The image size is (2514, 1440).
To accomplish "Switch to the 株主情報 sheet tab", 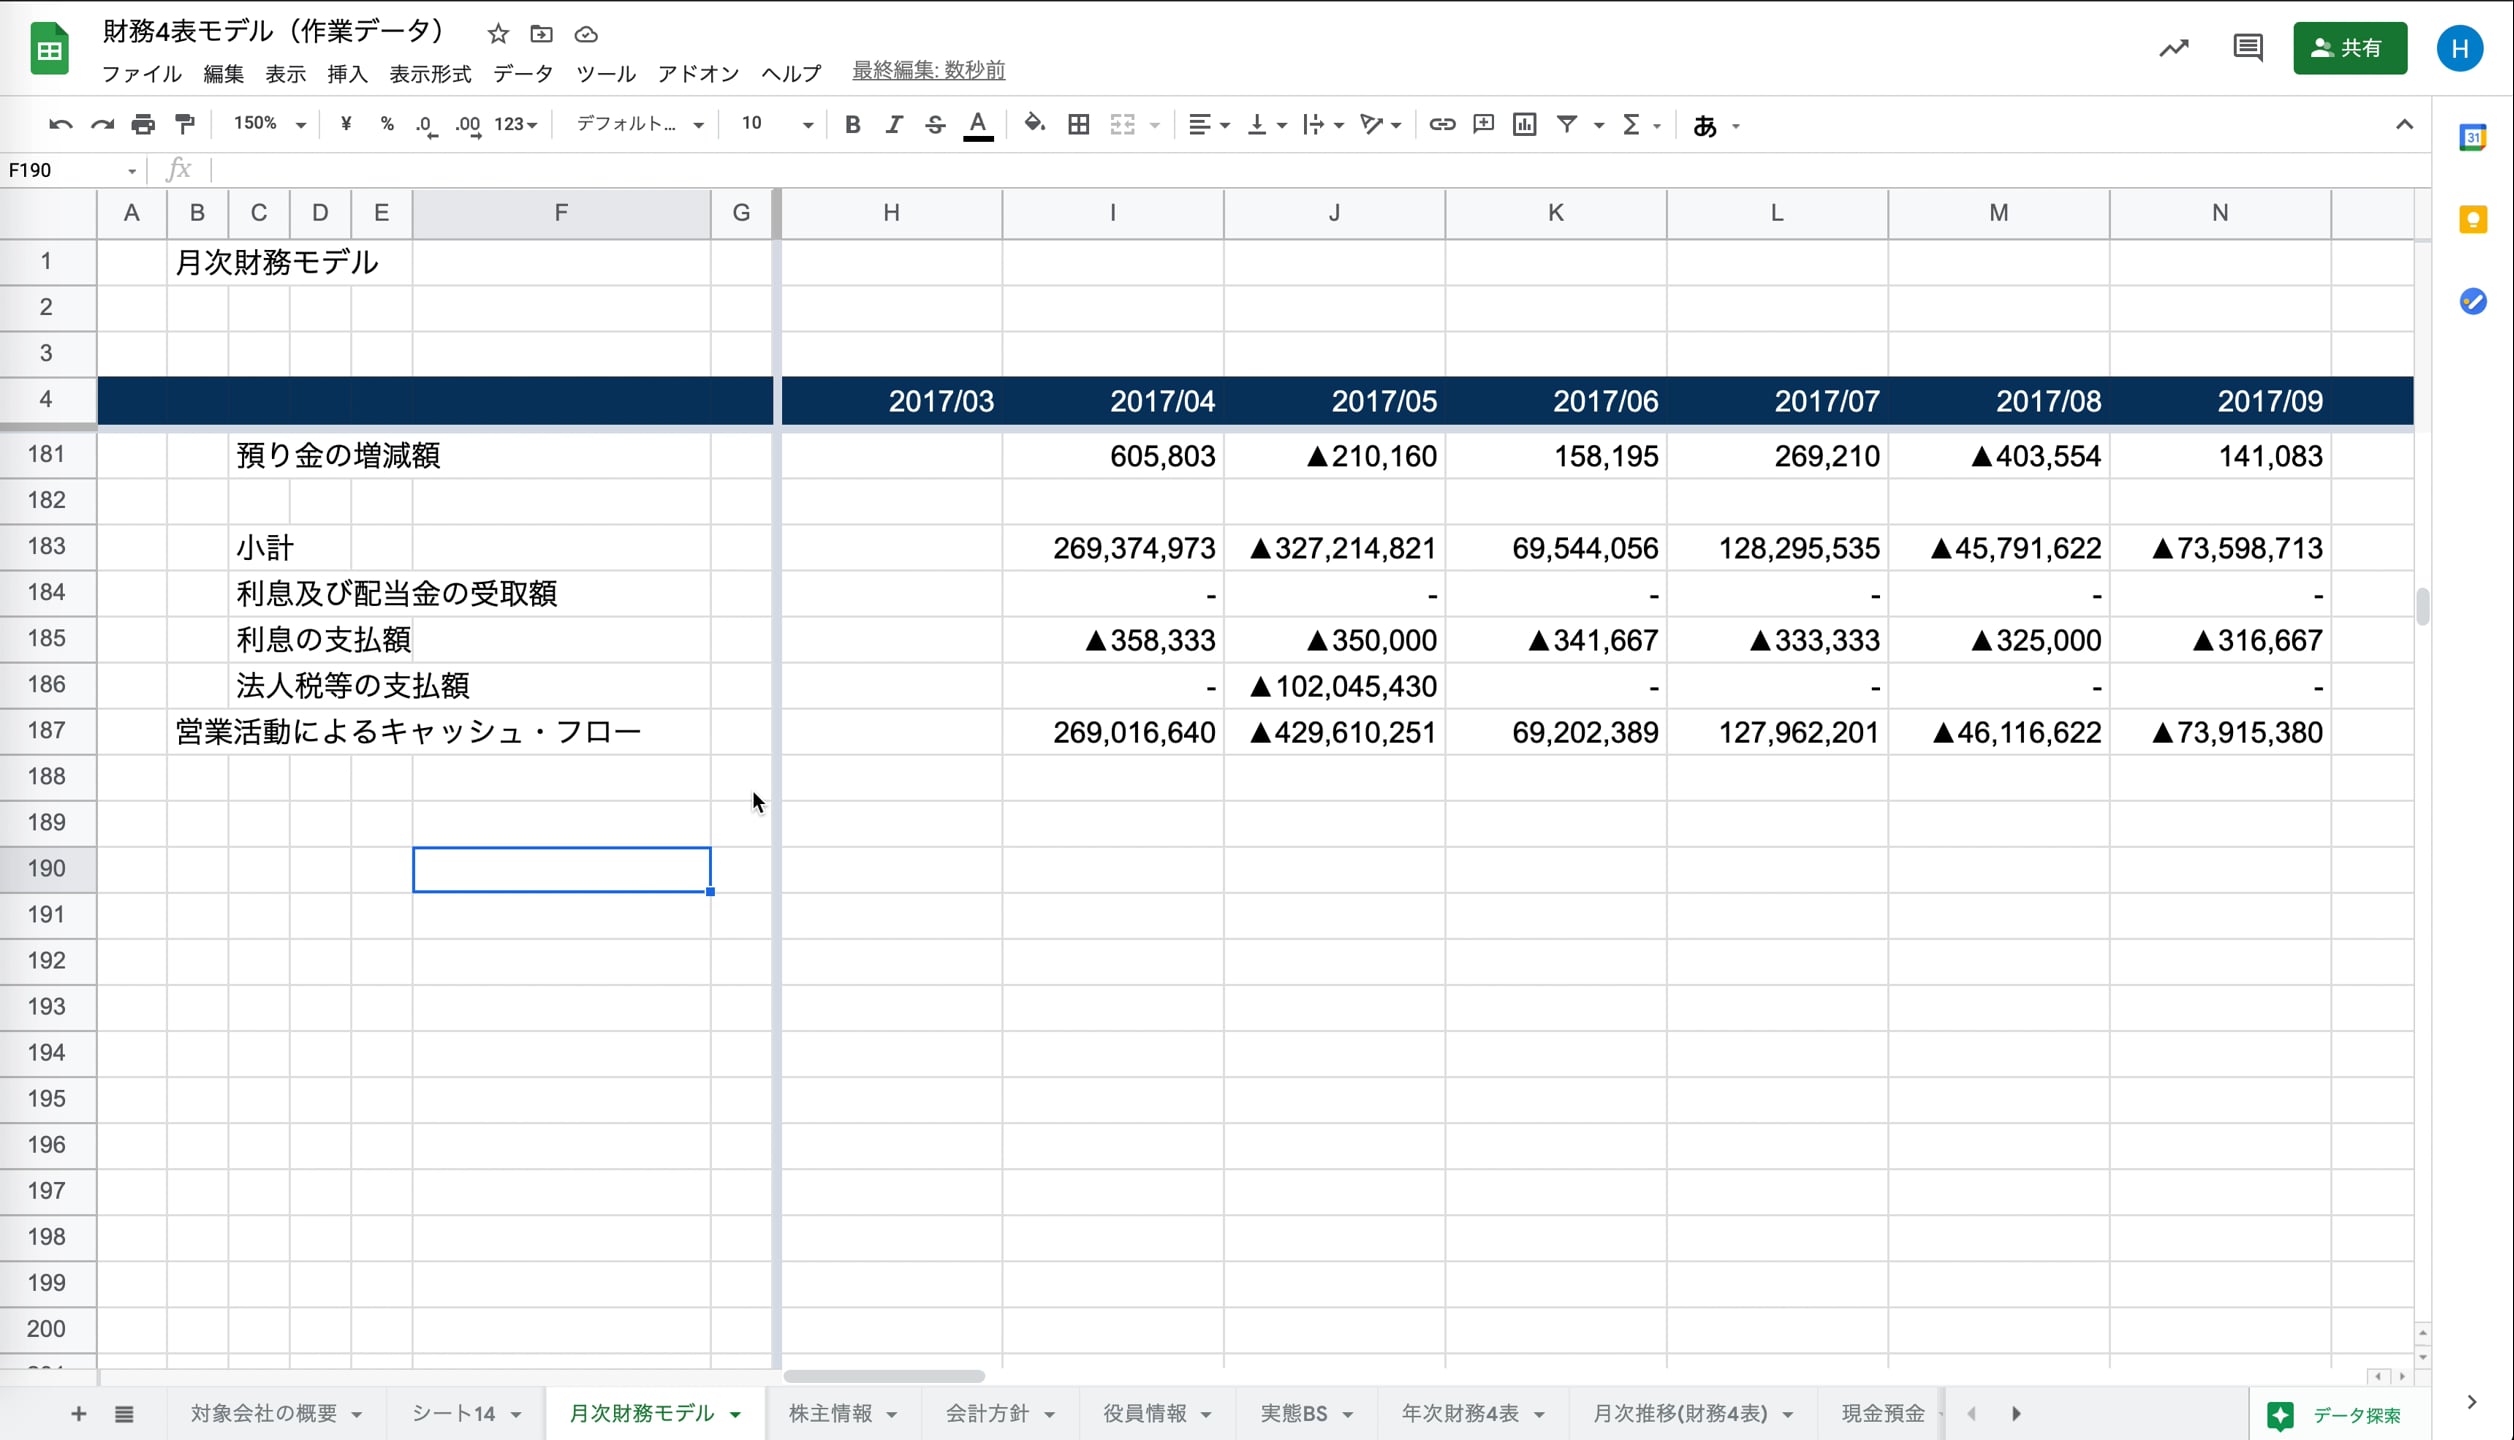I will point(830,1413).
